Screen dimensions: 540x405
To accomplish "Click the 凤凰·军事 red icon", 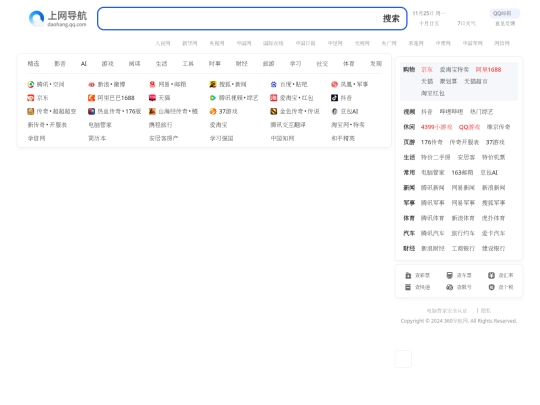I will [334, 84].
